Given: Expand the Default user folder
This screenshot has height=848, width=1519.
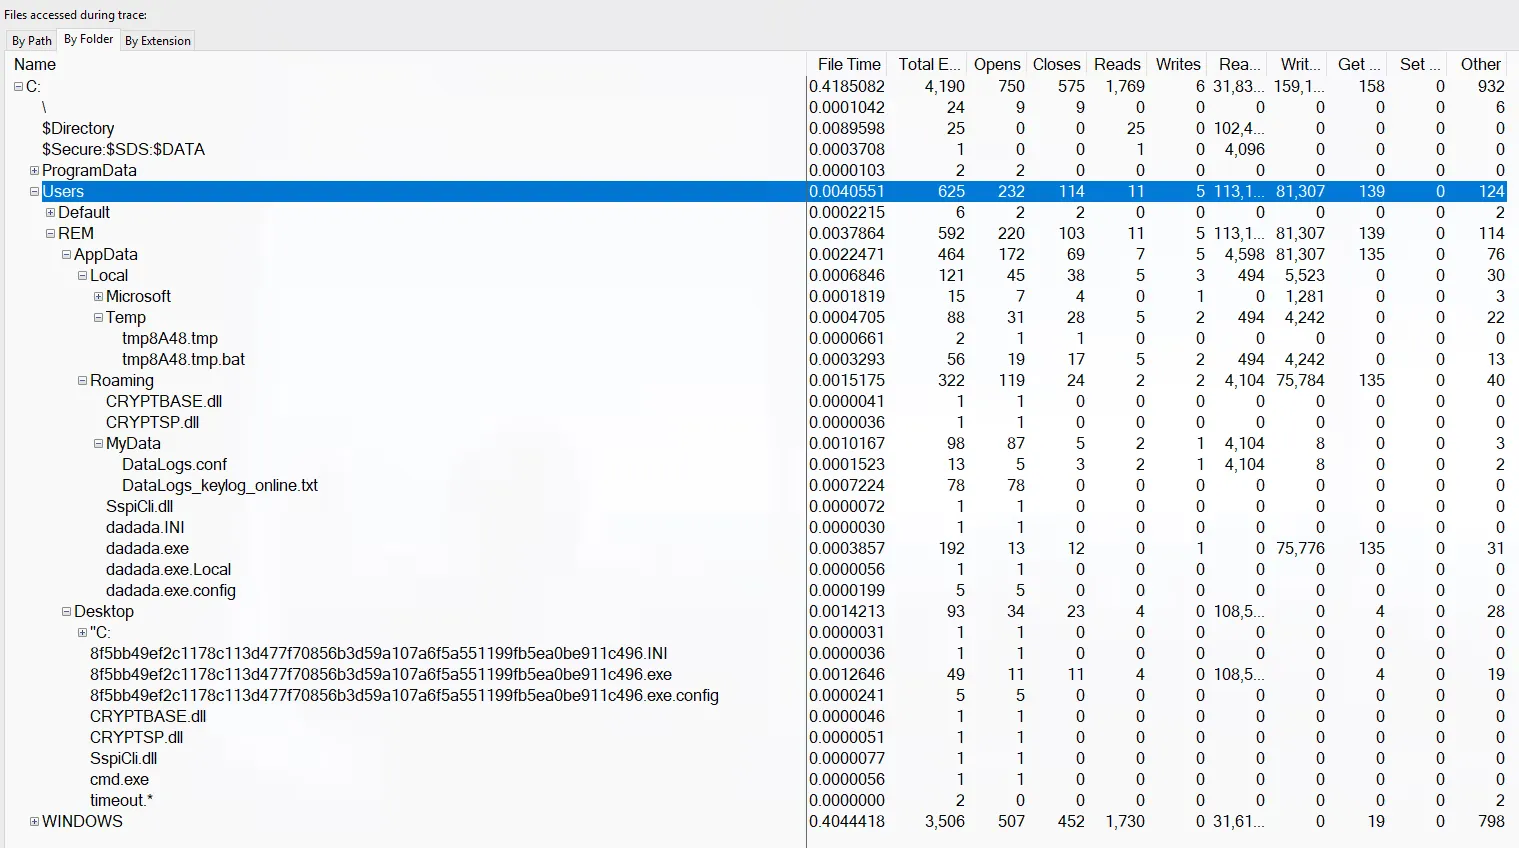Looking at the screenshot, I should [50, 213].
